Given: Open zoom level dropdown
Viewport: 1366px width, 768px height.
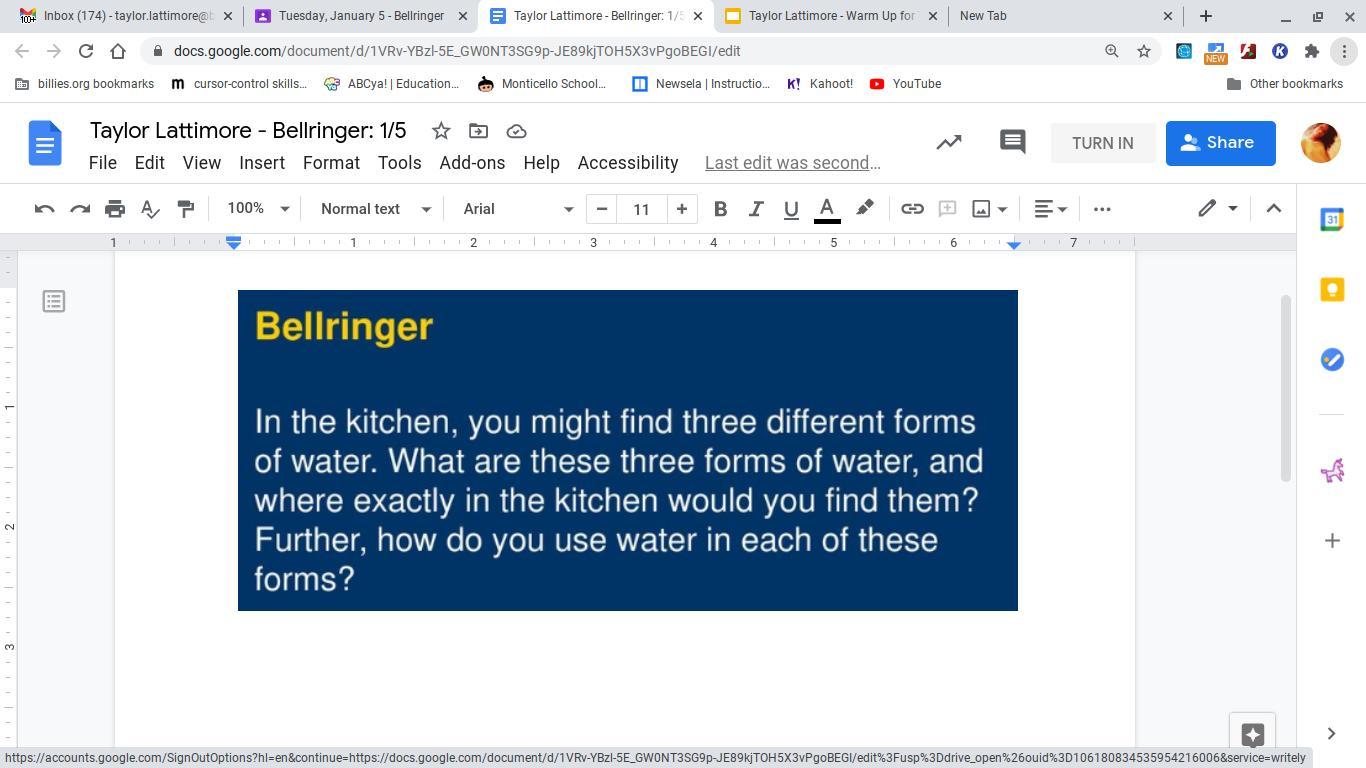Looking at the screenshot, I should (x=258, y=209).
